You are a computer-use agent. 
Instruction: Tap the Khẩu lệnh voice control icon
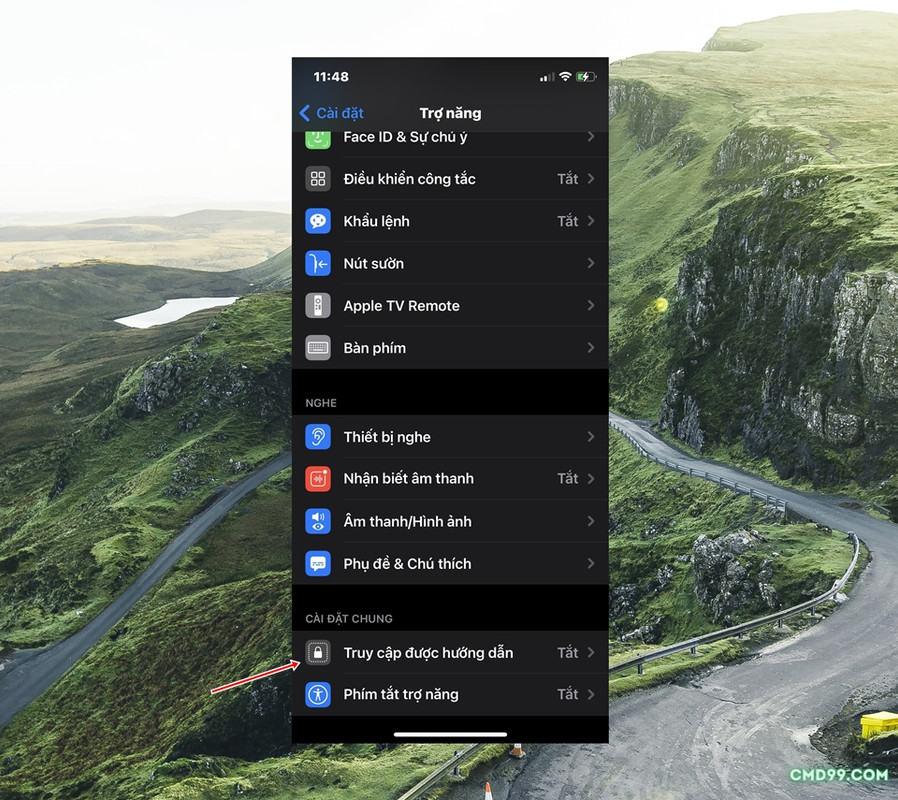(318, 221)
